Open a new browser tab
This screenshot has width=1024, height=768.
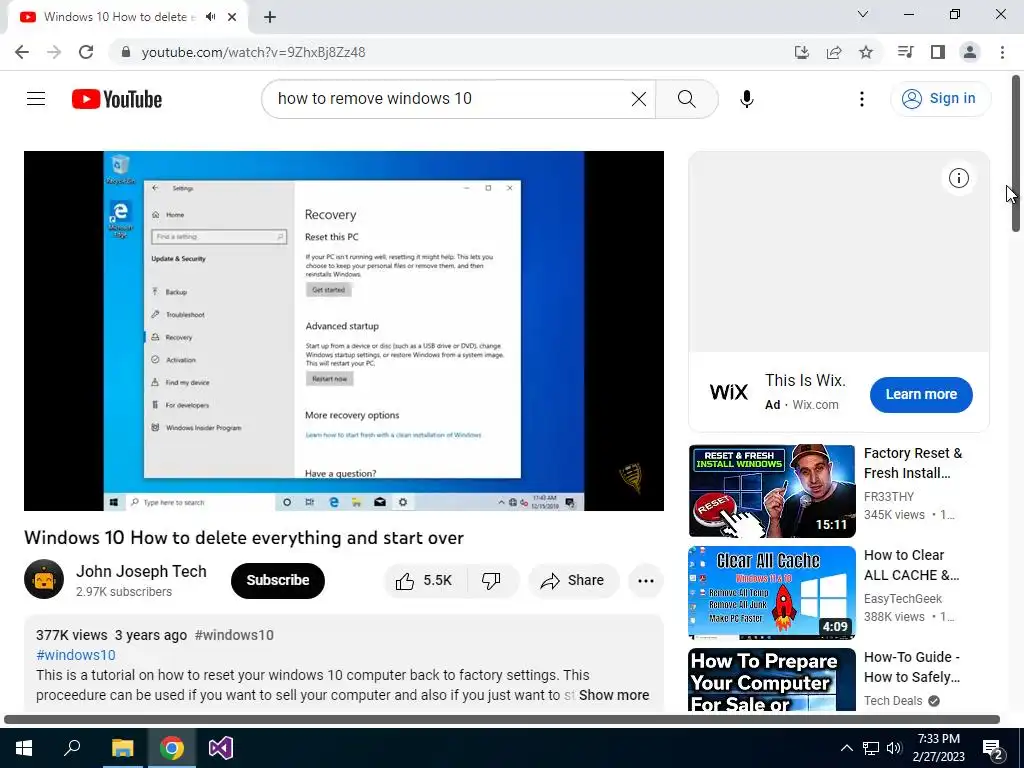(270, 17)
